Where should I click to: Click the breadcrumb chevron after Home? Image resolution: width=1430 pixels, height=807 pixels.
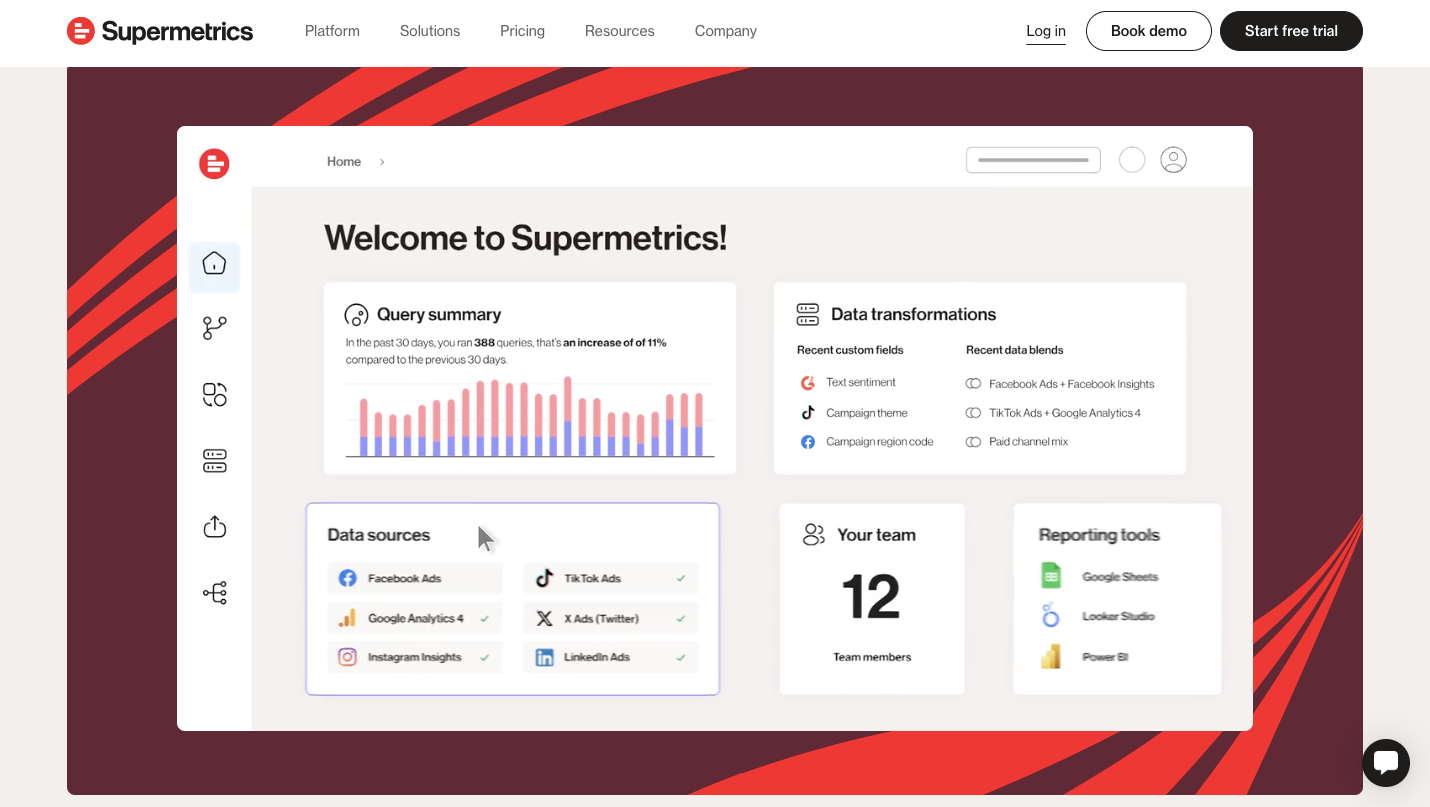click(382, 161)
